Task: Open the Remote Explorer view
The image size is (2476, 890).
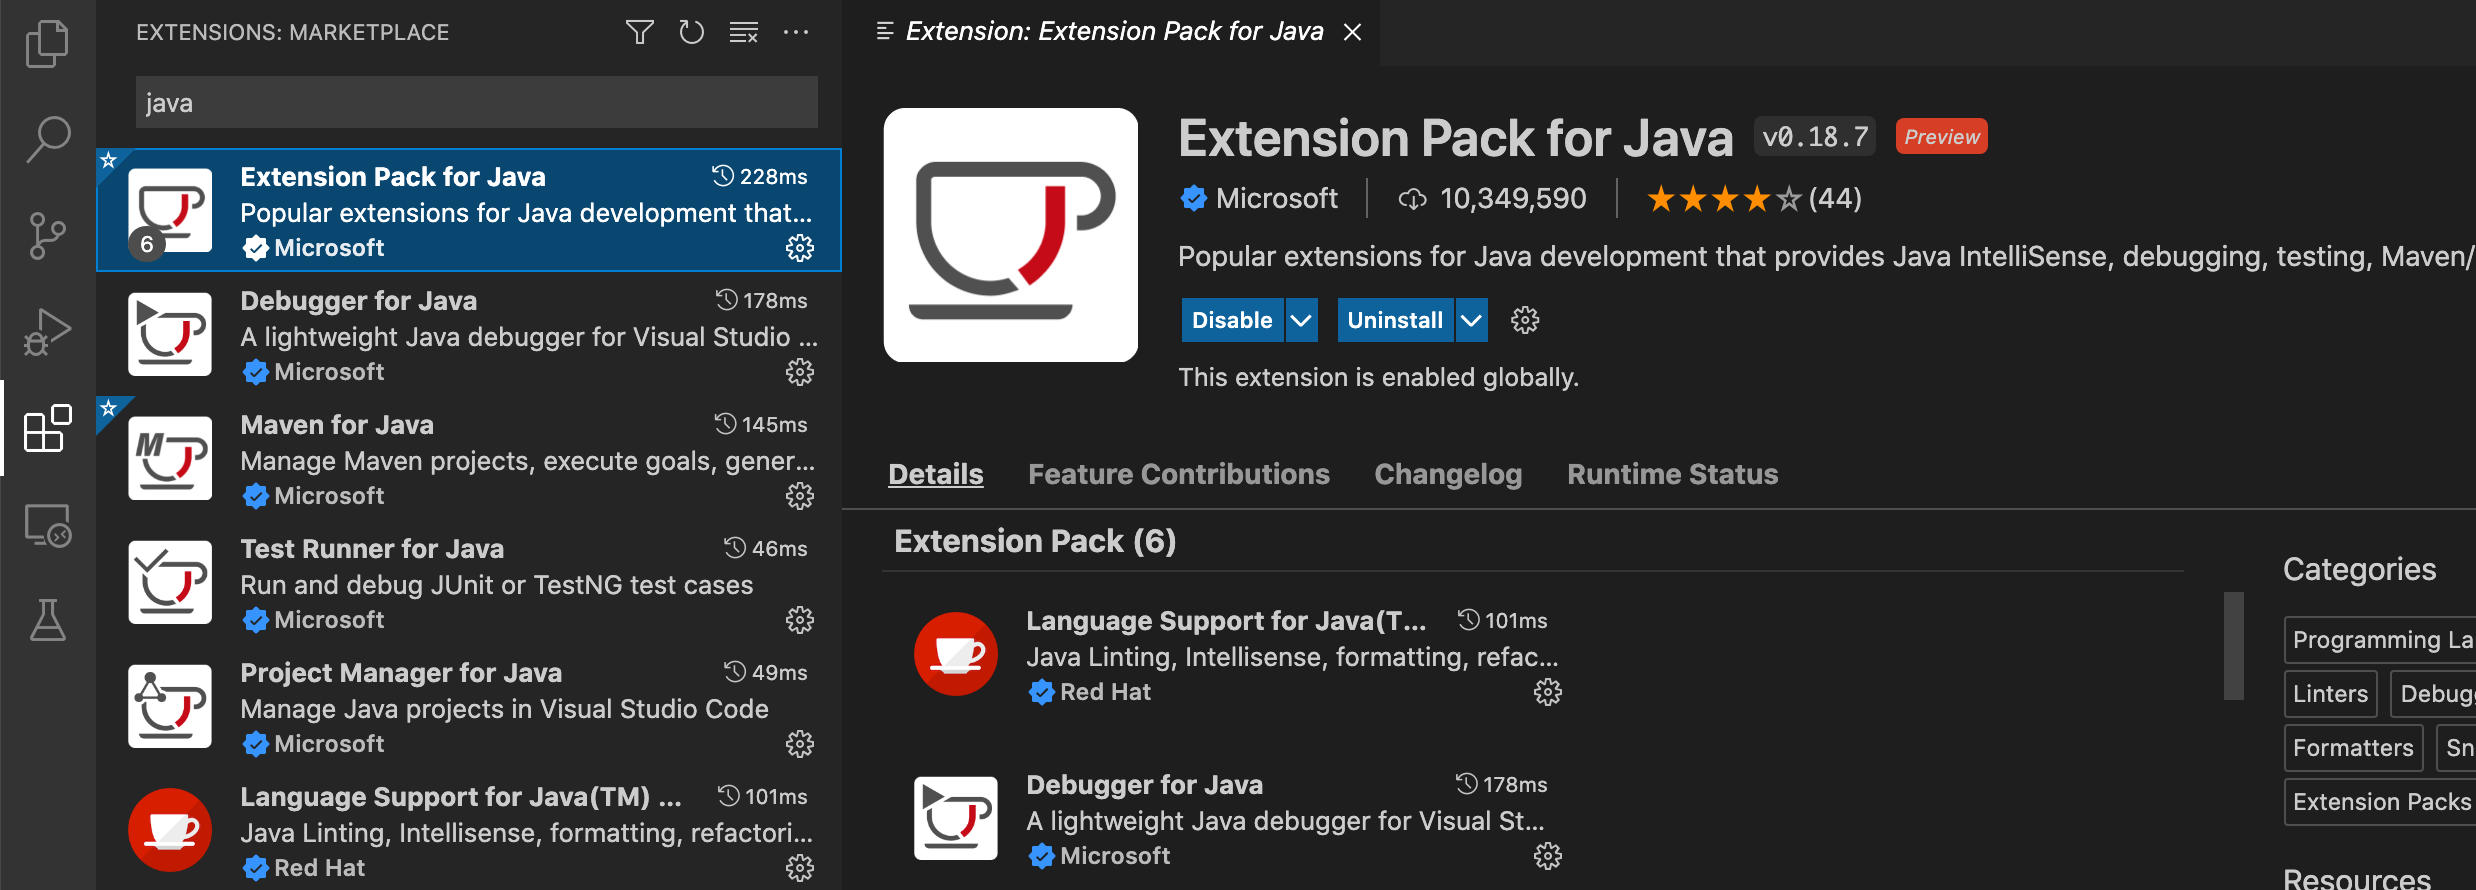Action: [x=47, y=525]
